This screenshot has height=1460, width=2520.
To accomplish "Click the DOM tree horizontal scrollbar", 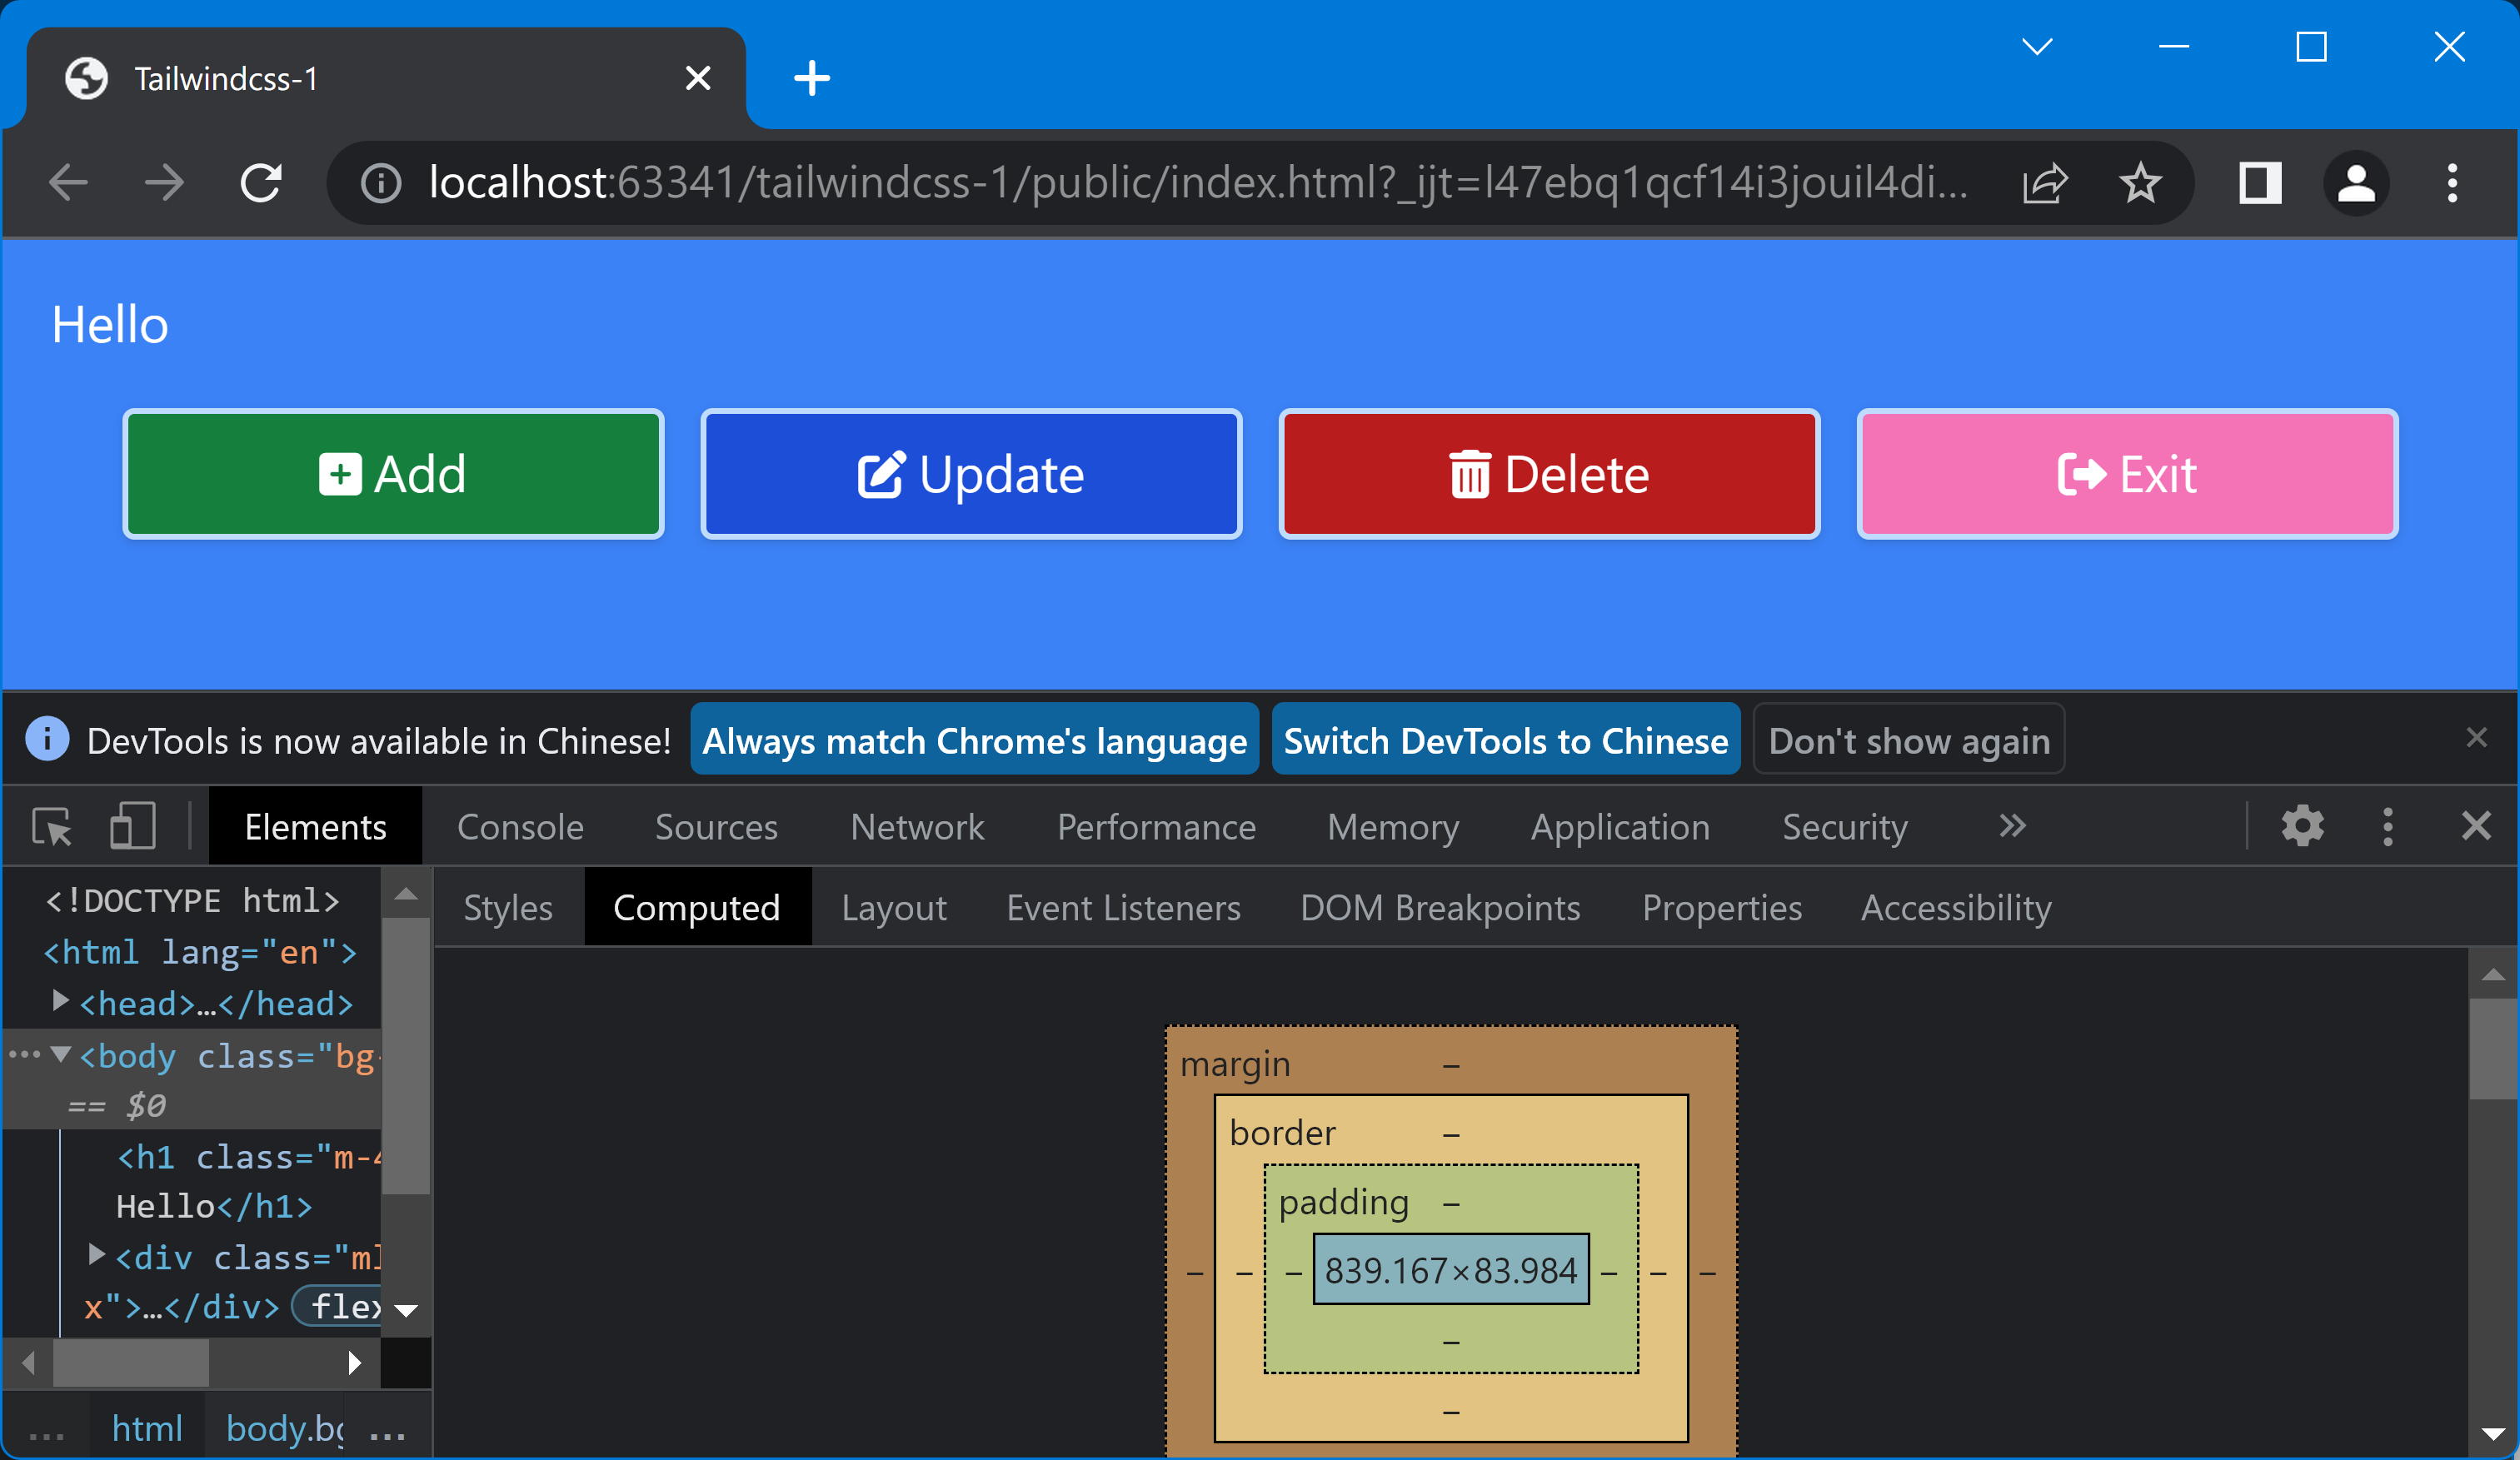I will click(130, 1363).
